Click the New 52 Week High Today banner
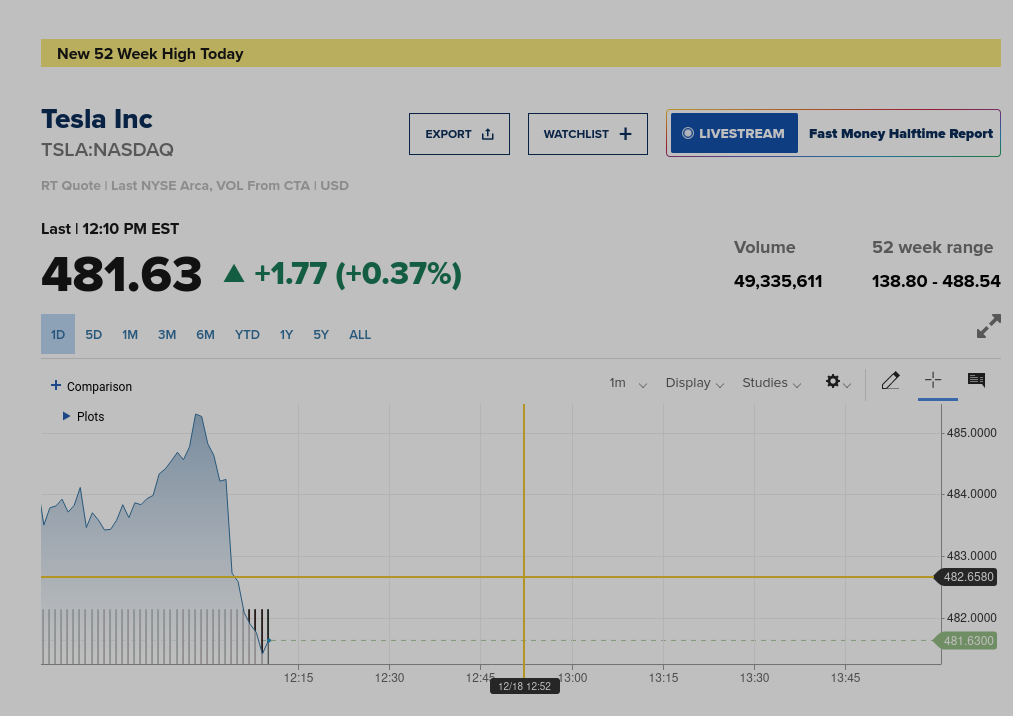1013x716 pixels. 521,53
